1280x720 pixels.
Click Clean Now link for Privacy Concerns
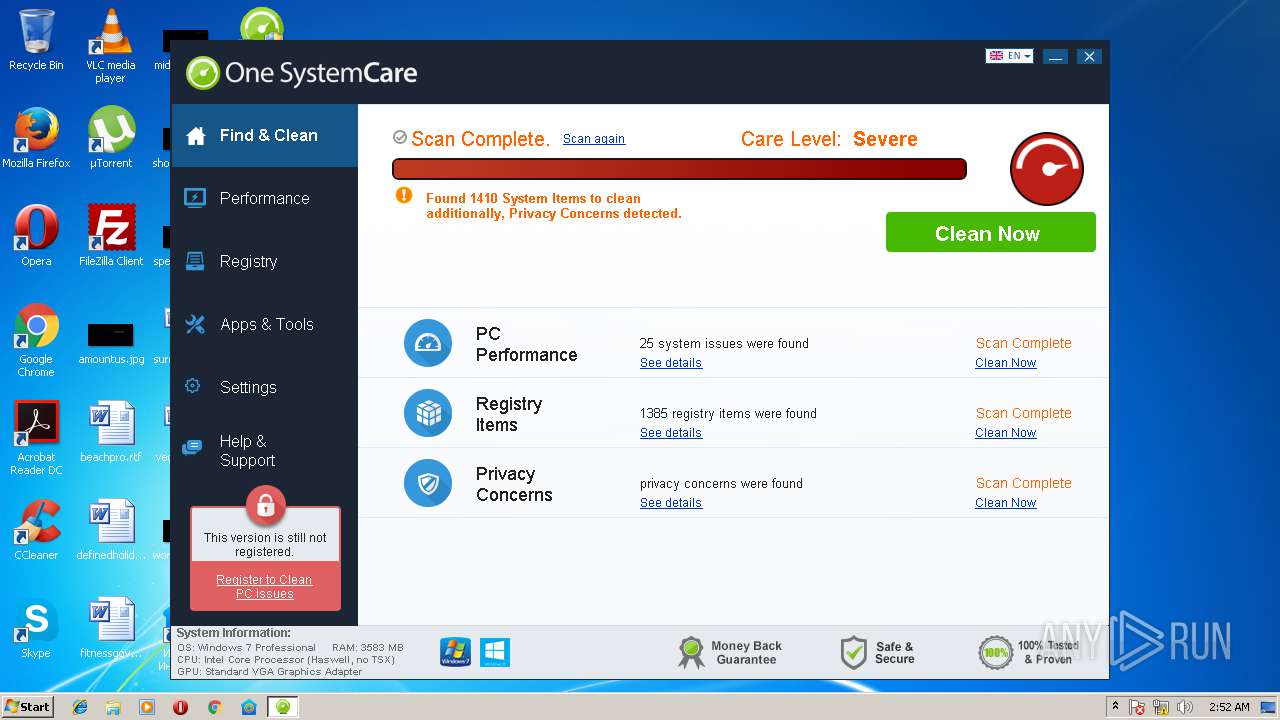tap(1006, 503)
